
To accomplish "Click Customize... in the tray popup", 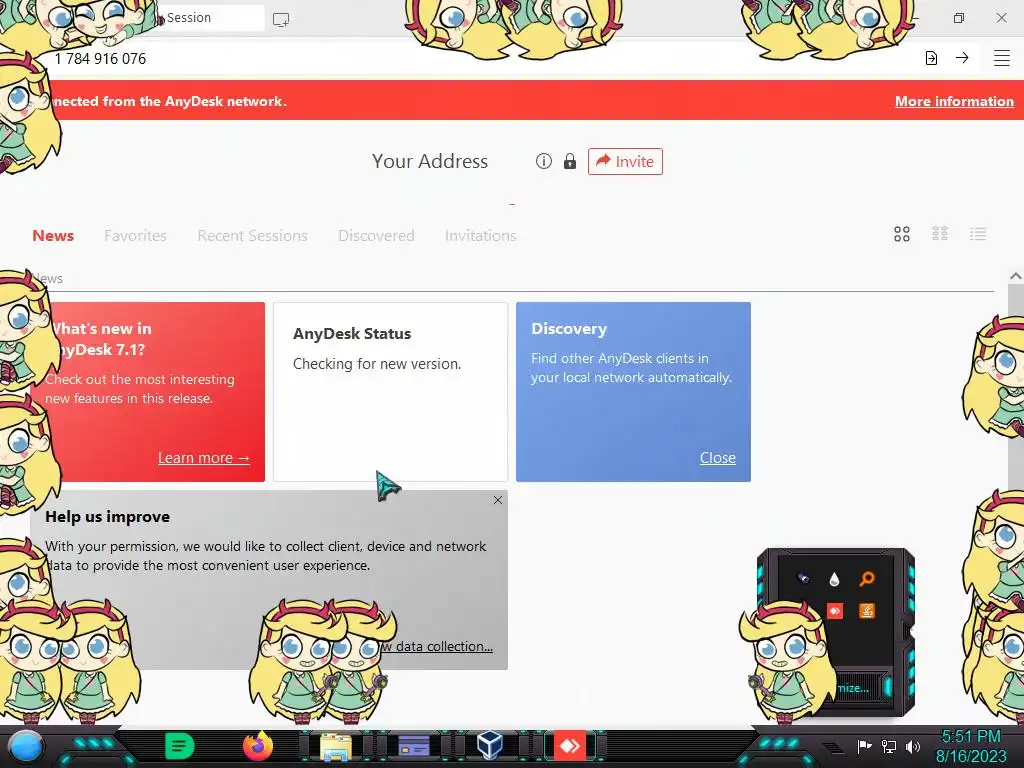I will click(853, 688).
